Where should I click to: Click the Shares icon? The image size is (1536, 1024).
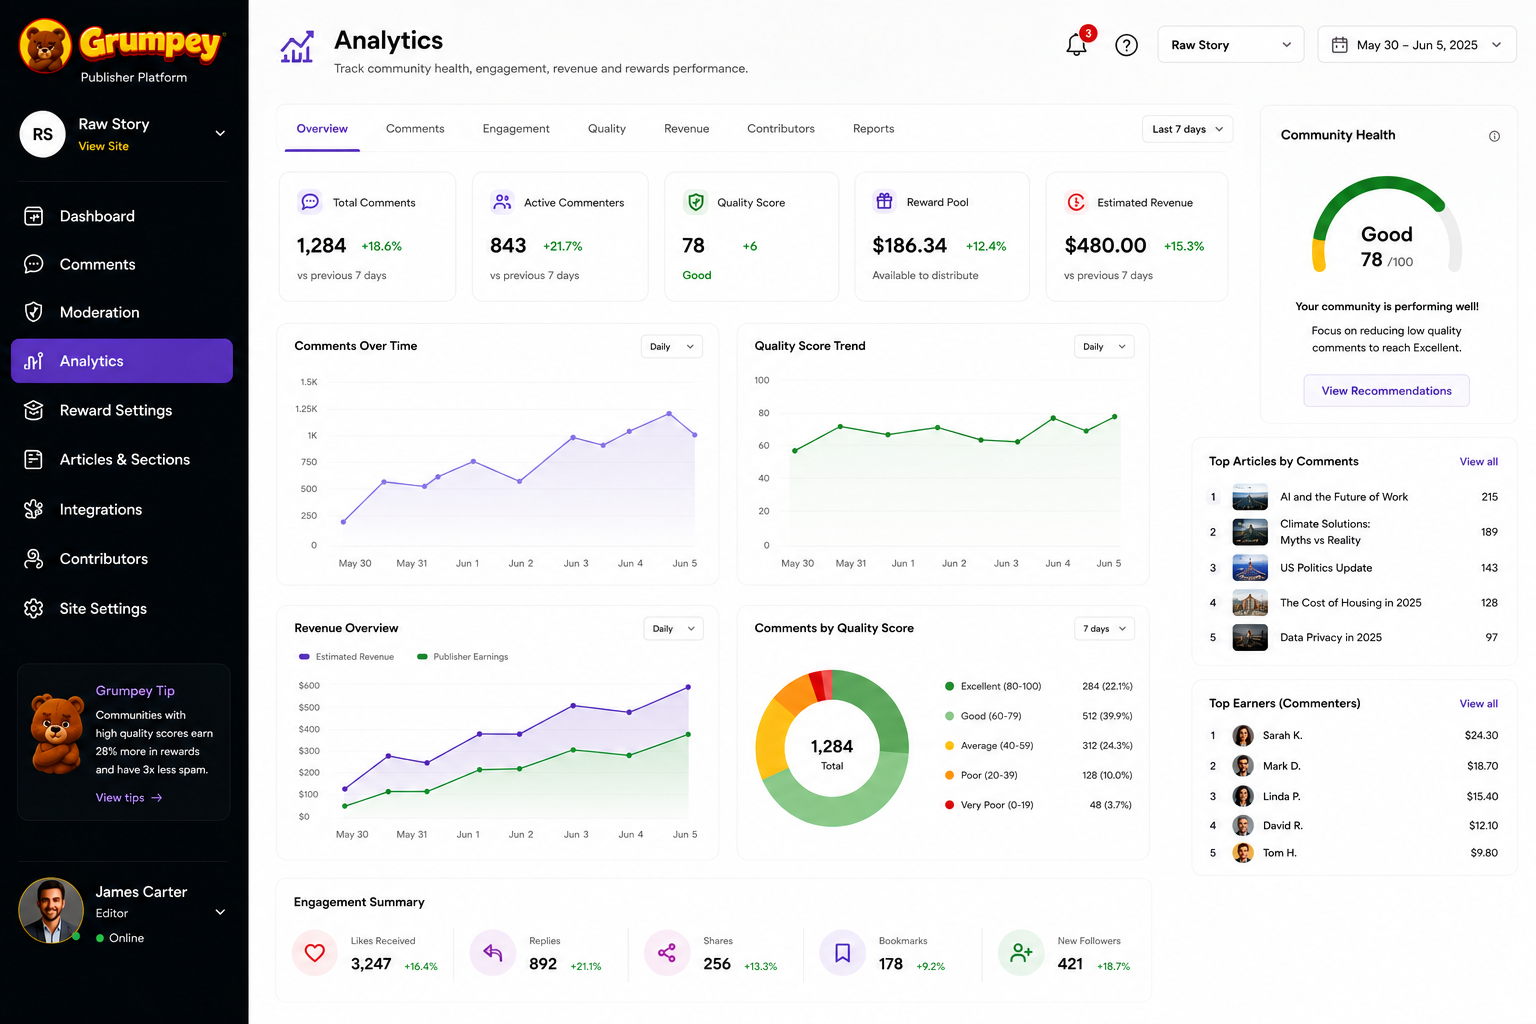pos(667,953)
